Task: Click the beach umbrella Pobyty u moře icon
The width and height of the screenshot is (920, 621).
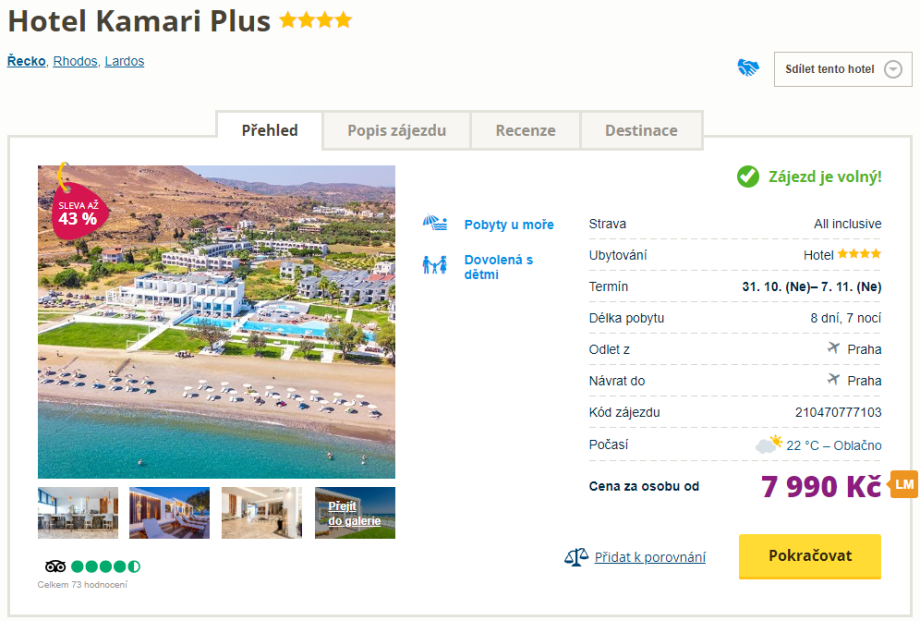Action: tap(434, 224)
